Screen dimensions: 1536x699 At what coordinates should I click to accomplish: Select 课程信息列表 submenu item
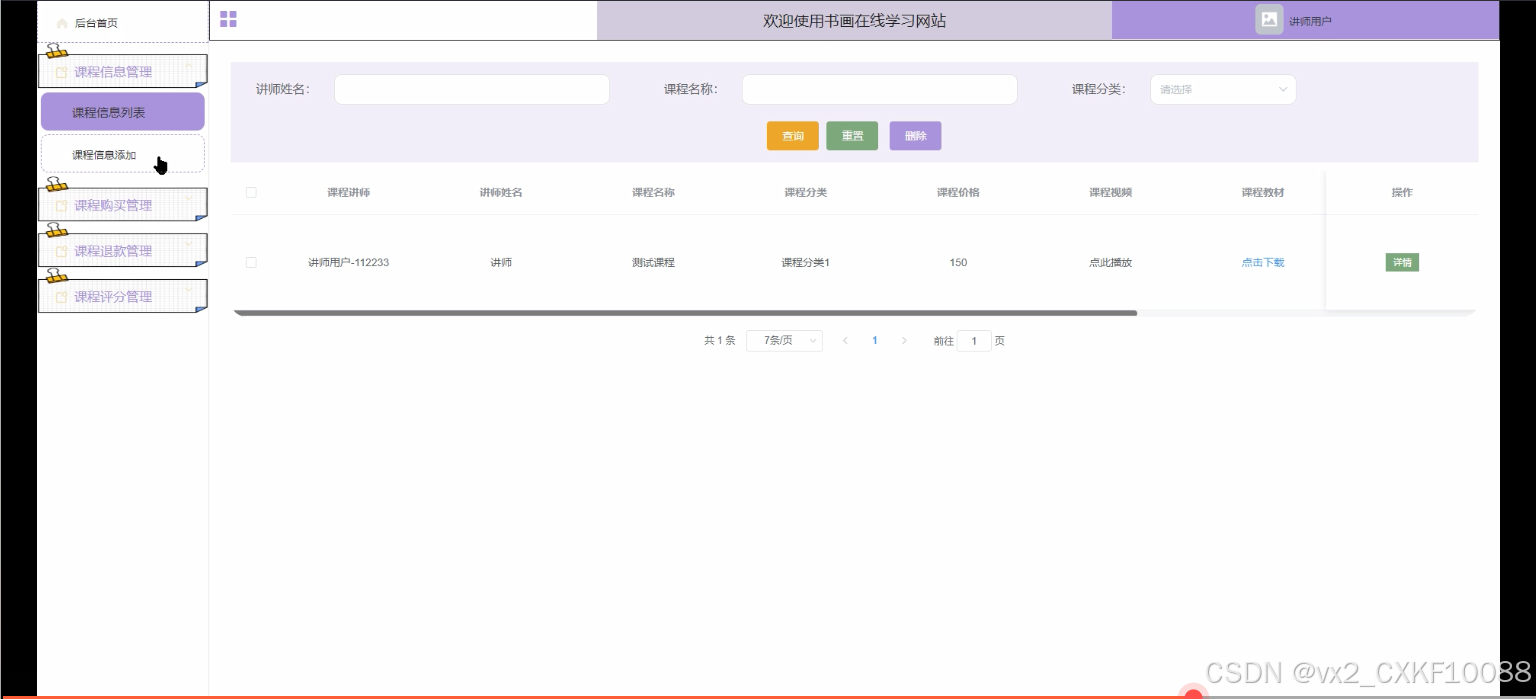tap(123, 112)
